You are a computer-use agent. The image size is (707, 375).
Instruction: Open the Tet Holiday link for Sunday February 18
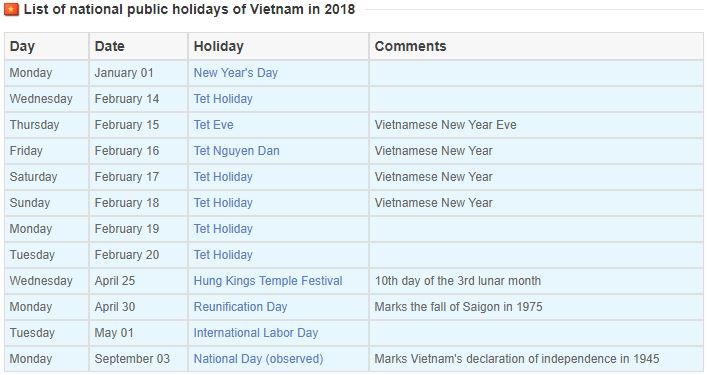[x=223, y=203]
